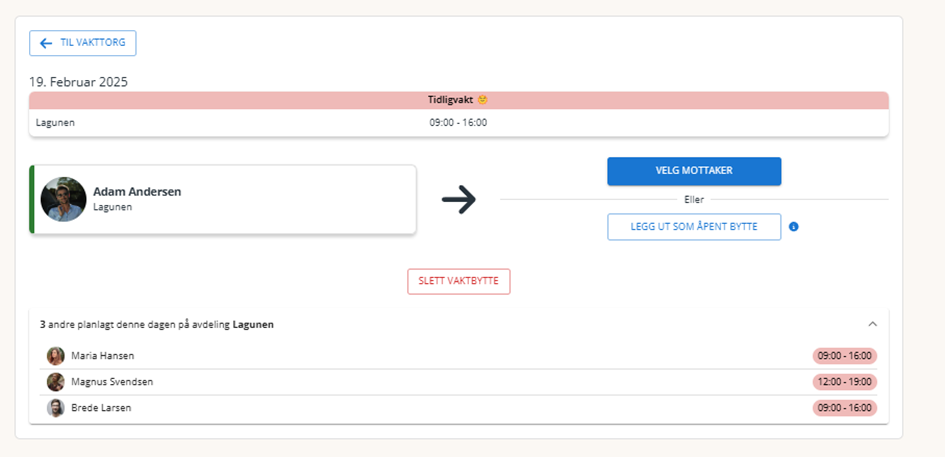Click Brede Larsen's avatar

click(x=55, y=408)
